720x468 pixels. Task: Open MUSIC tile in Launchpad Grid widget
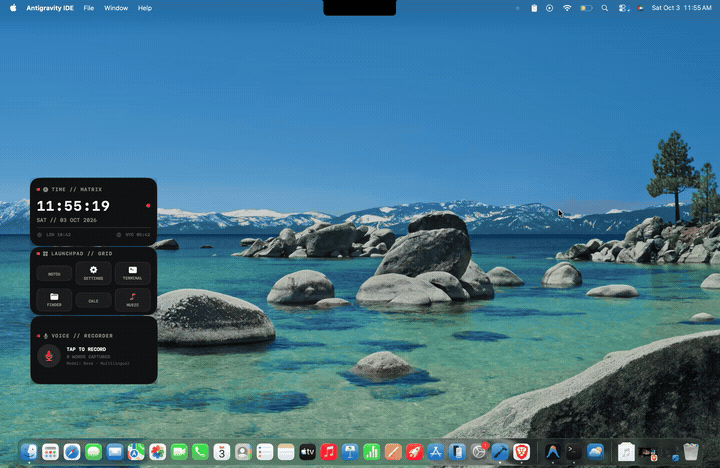(132, 299)
